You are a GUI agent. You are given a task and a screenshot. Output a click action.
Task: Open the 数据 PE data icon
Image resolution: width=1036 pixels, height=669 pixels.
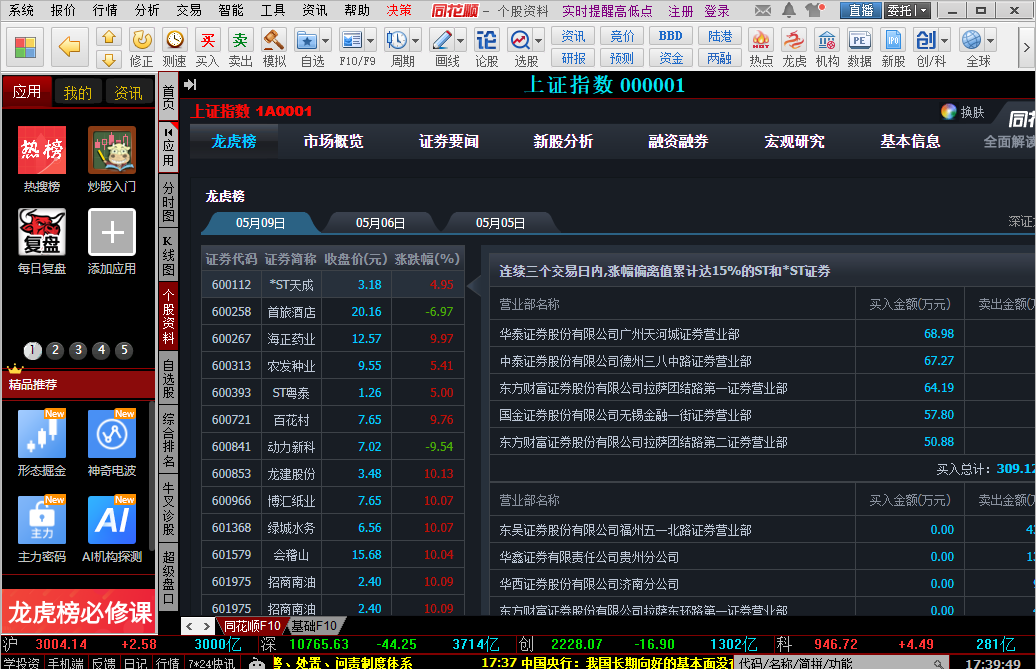click(x=860, y=48)
